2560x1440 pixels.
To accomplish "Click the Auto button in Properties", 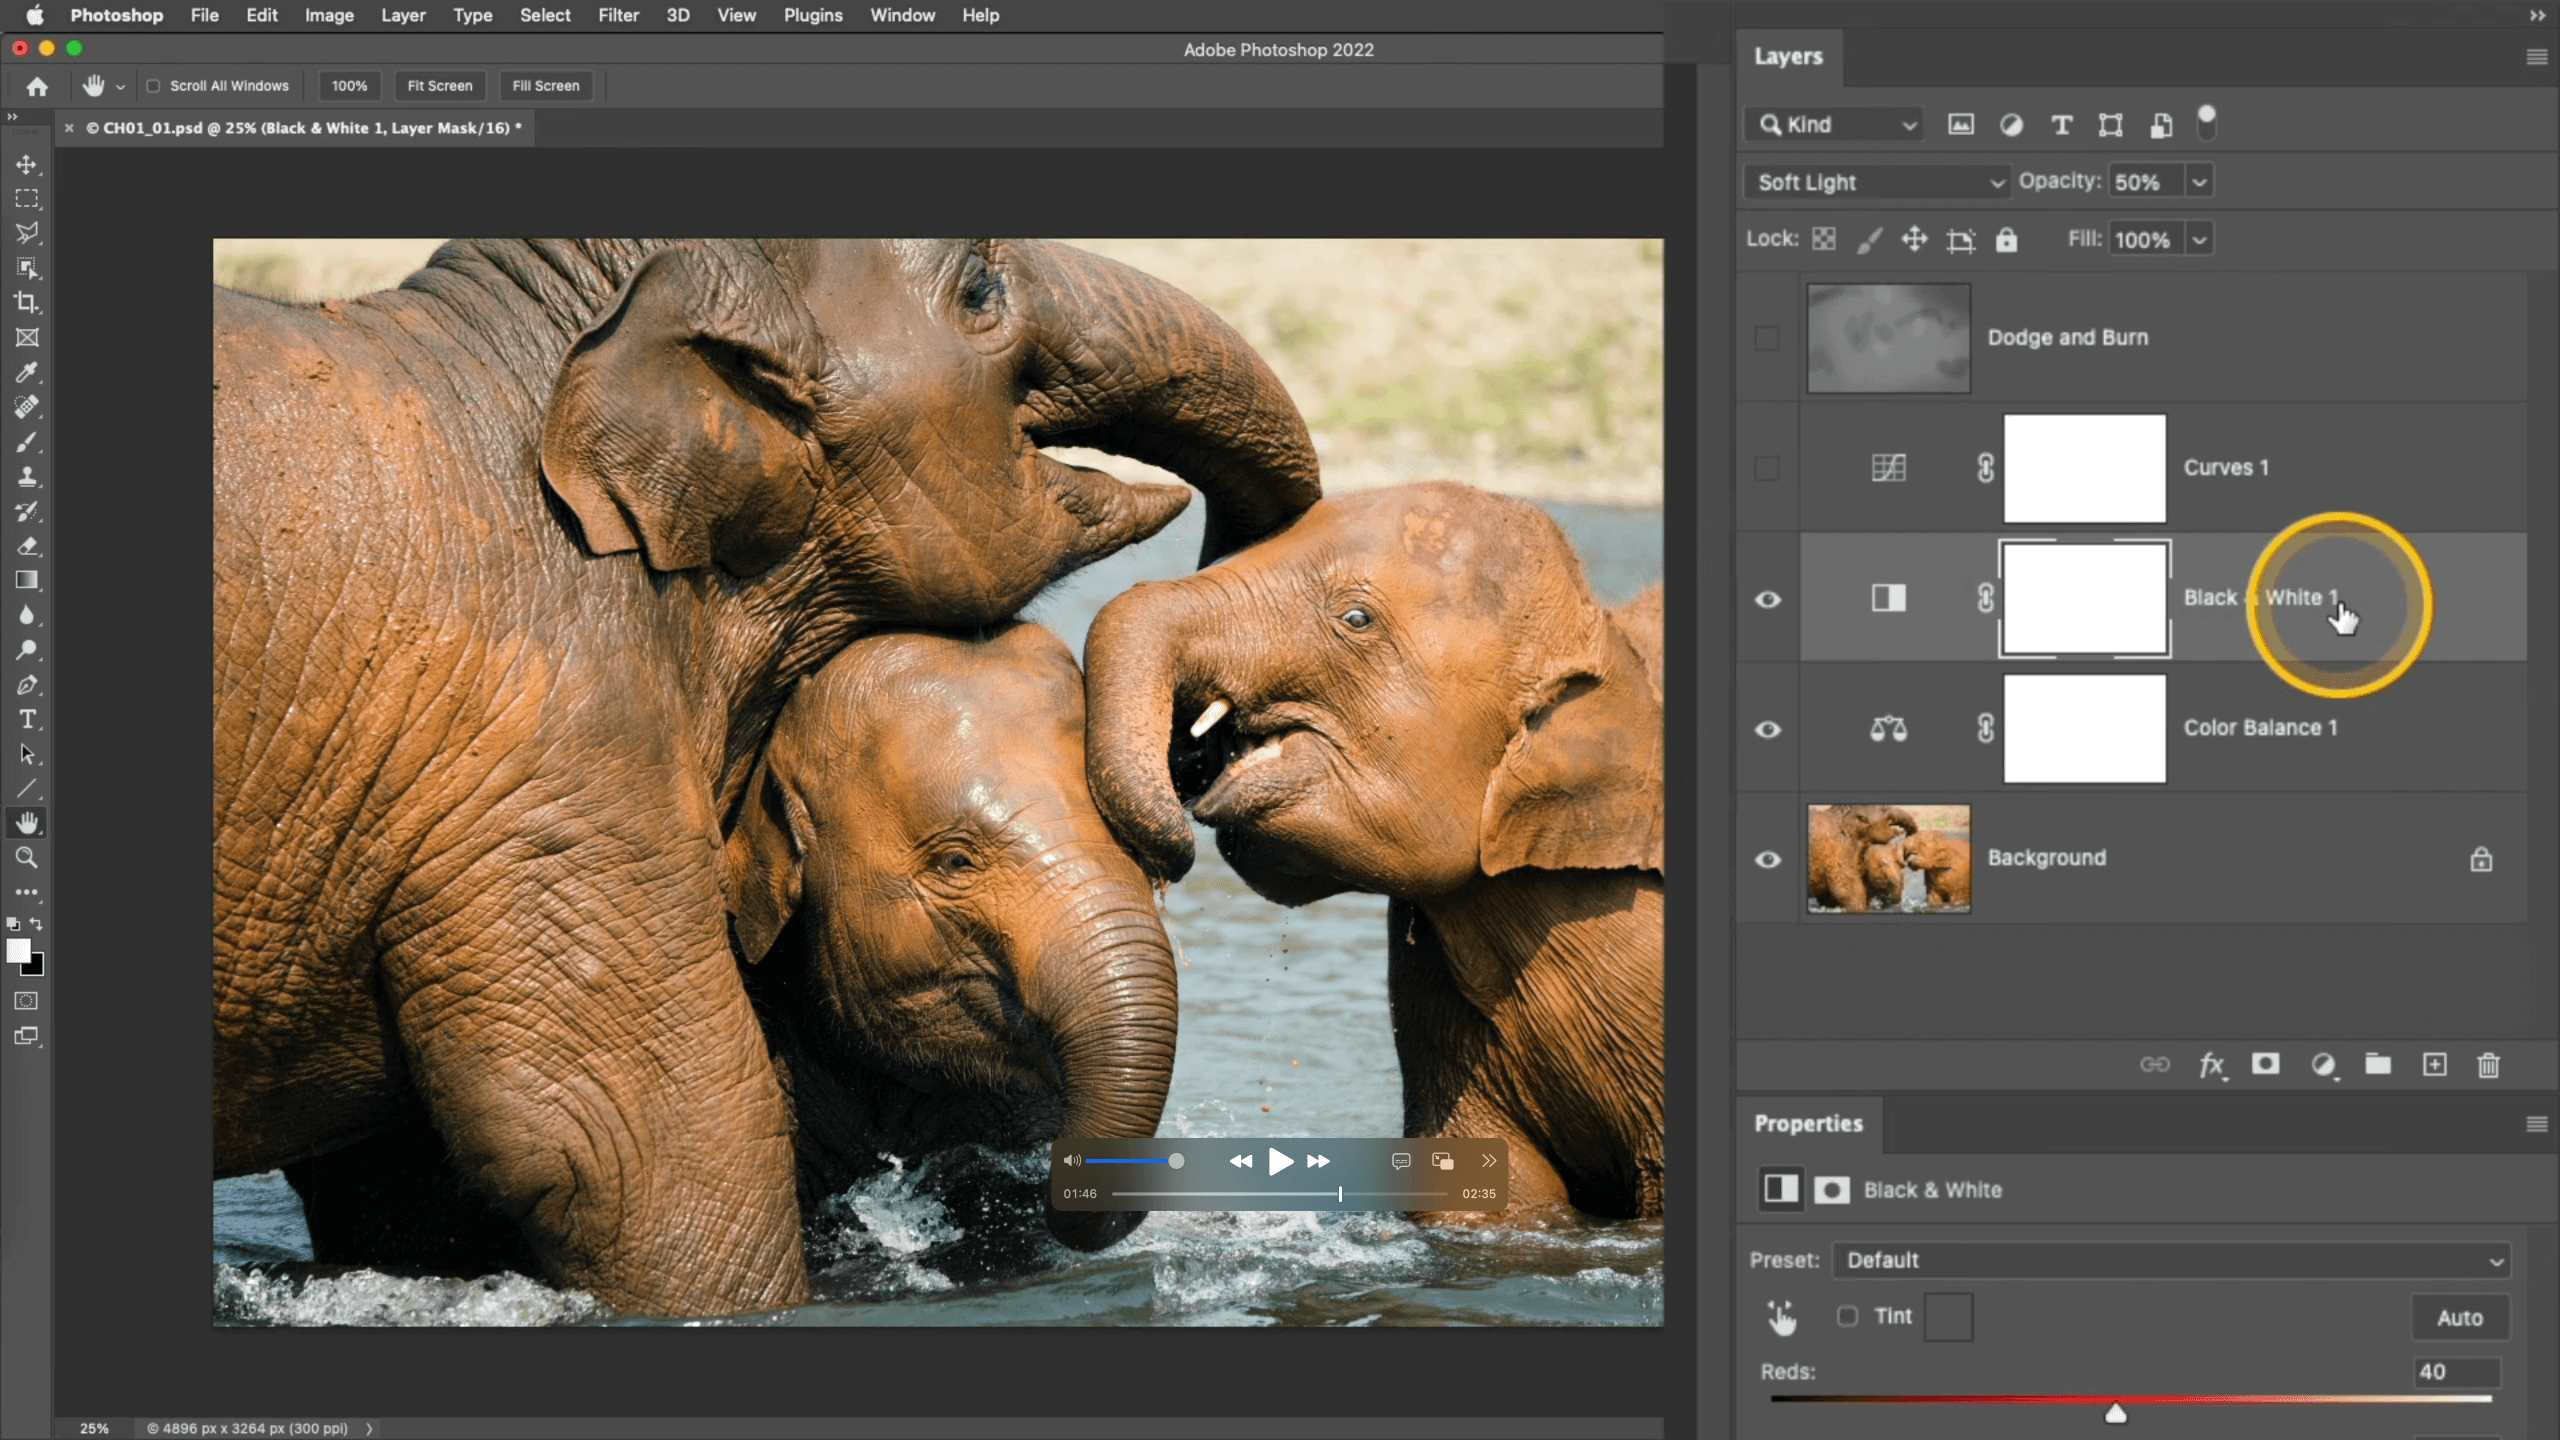I will pyautogui.click(x=2459, y=1318).
